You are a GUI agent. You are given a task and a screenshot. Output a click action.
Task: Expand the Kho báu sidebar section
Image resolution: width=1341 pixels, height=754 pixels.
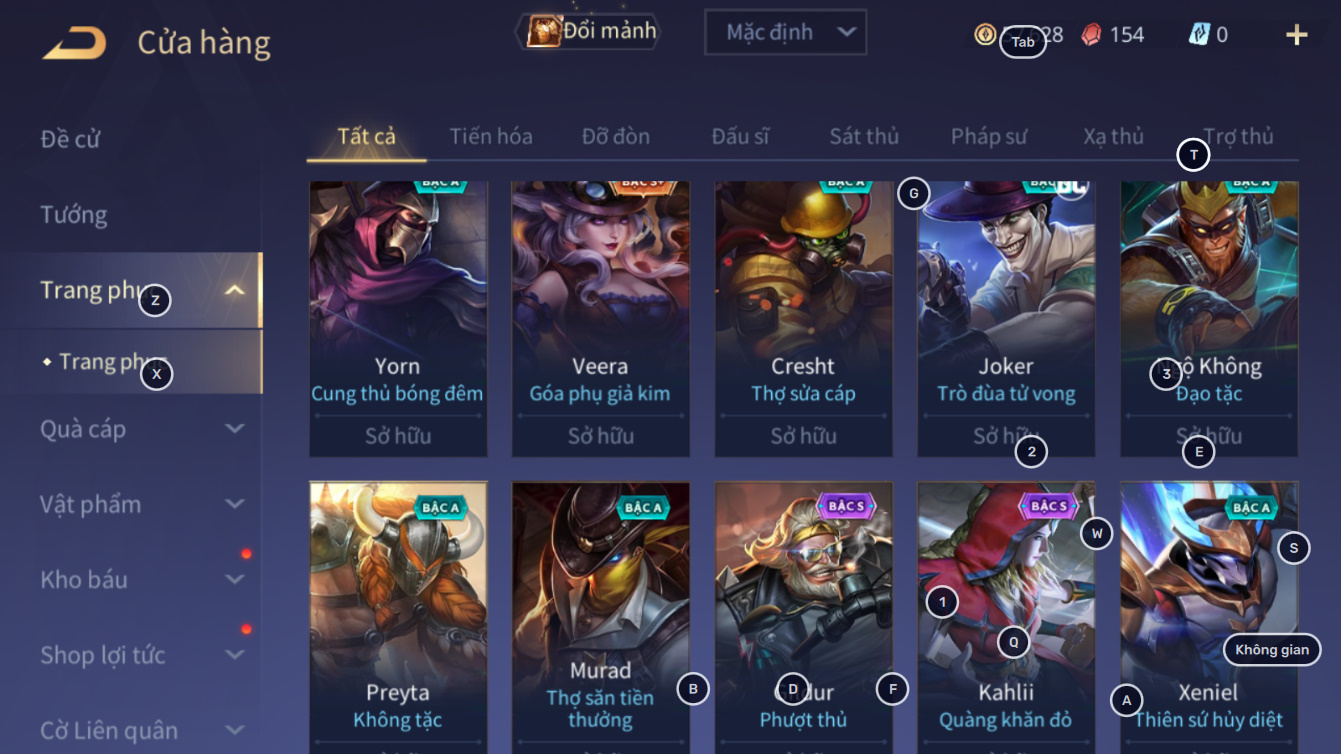(x=235, y=579)
